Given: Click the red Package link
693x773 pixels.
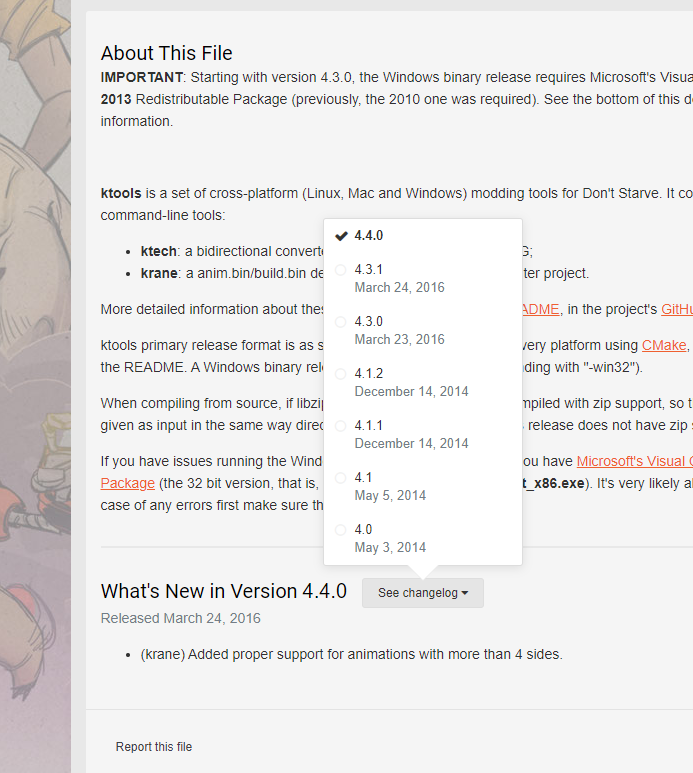Looking at the screenshot, I should tap(127, 483).
